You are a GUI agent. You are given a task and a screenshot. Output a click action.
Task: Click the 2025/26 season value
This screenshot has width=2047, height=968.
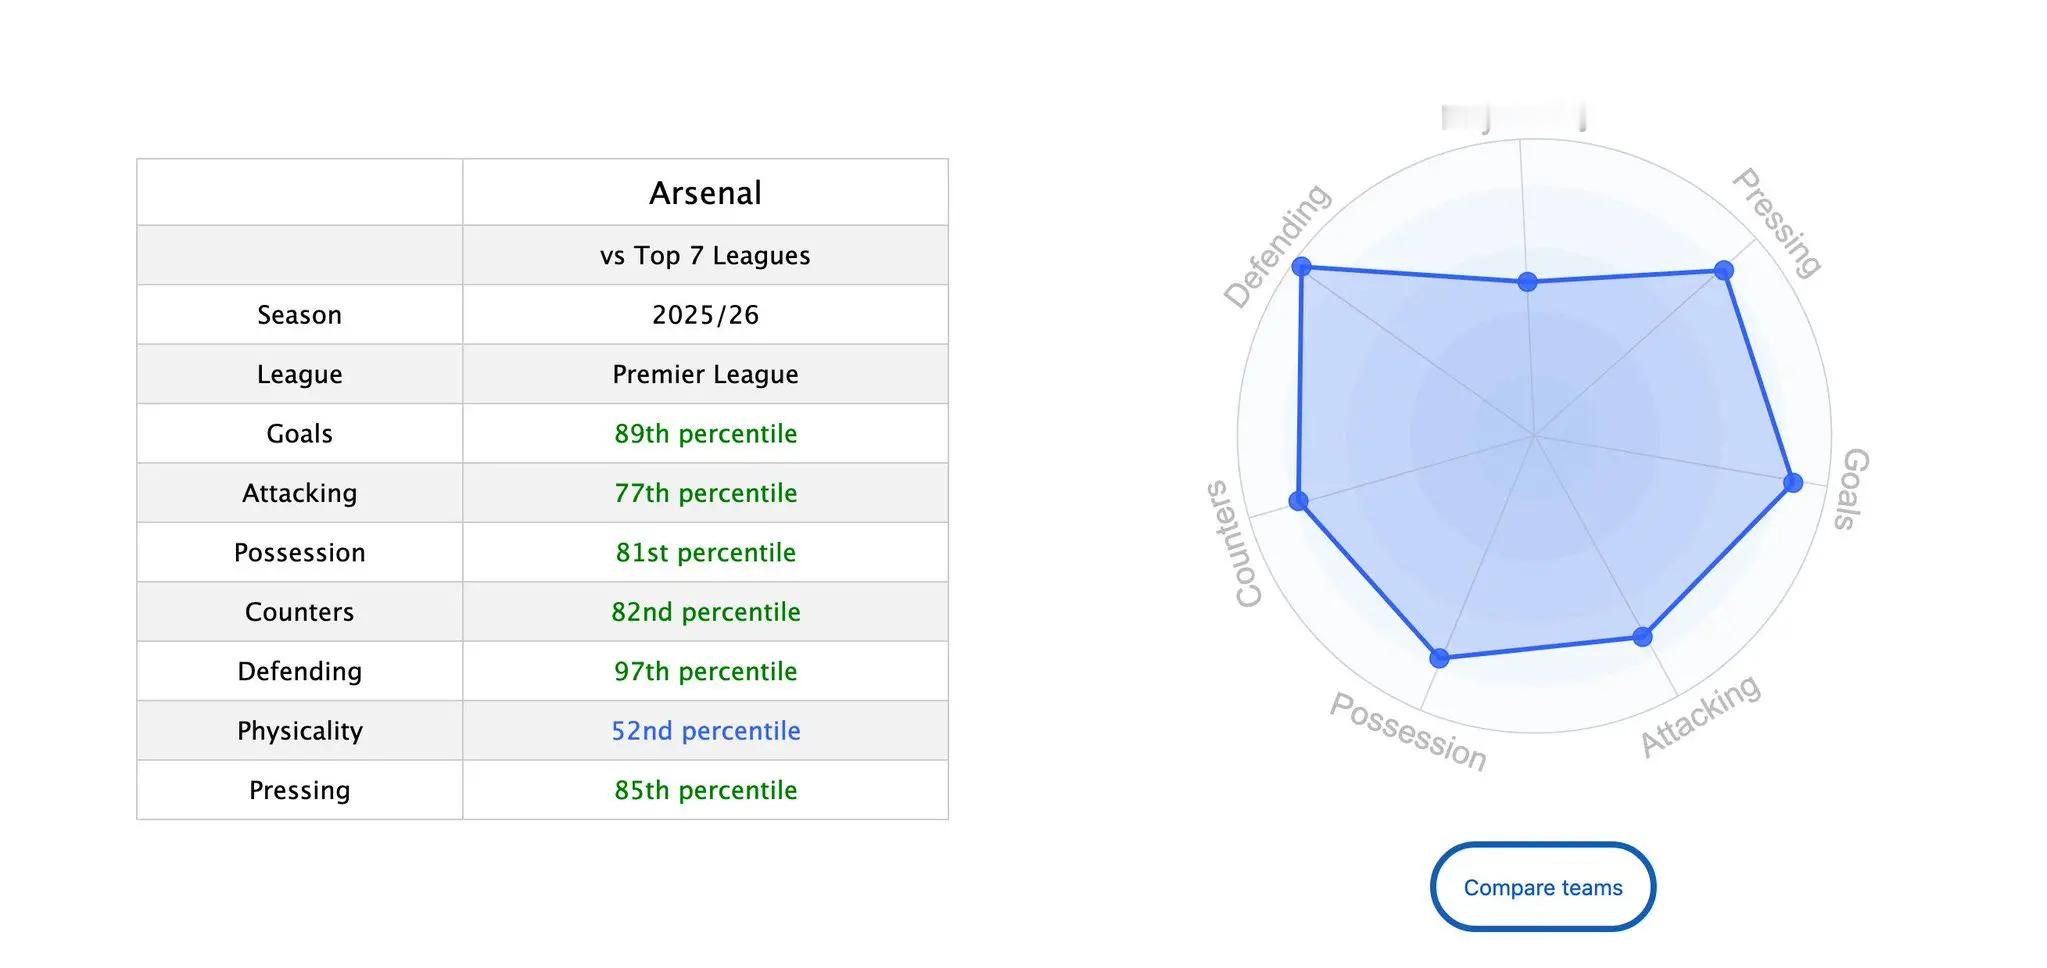point(705,315)
